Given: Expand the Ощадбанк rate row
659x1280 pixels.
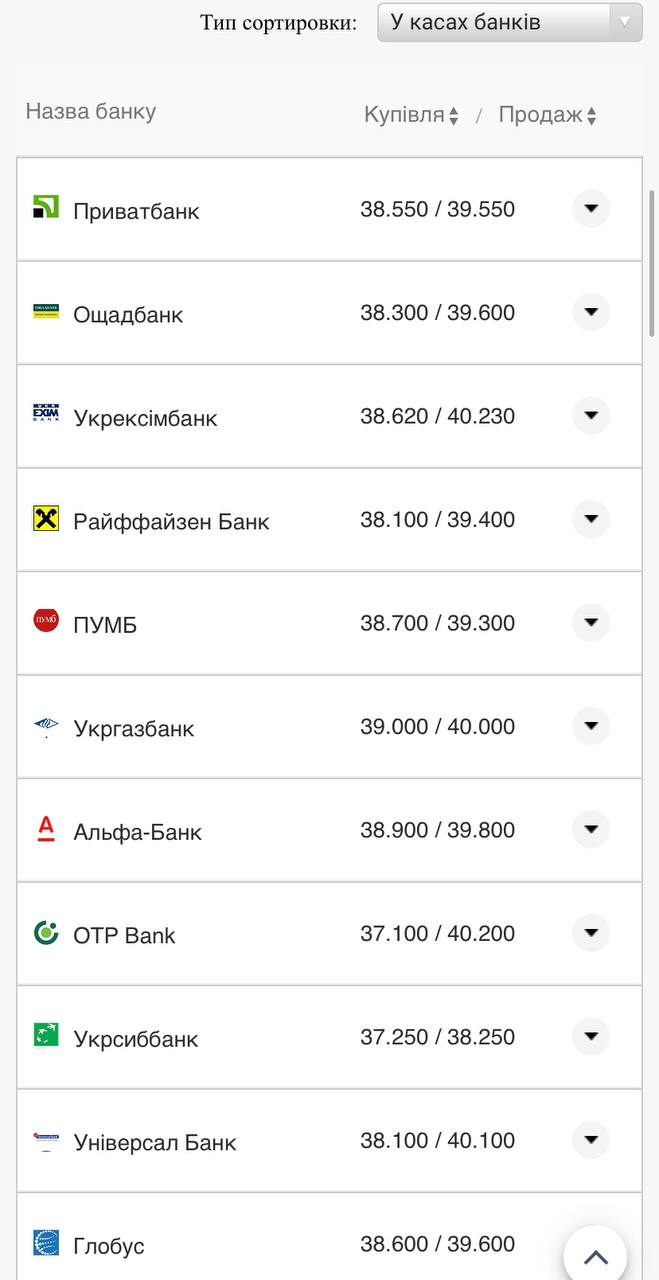Looking at the screenshot, I should [x=591, y=312].
